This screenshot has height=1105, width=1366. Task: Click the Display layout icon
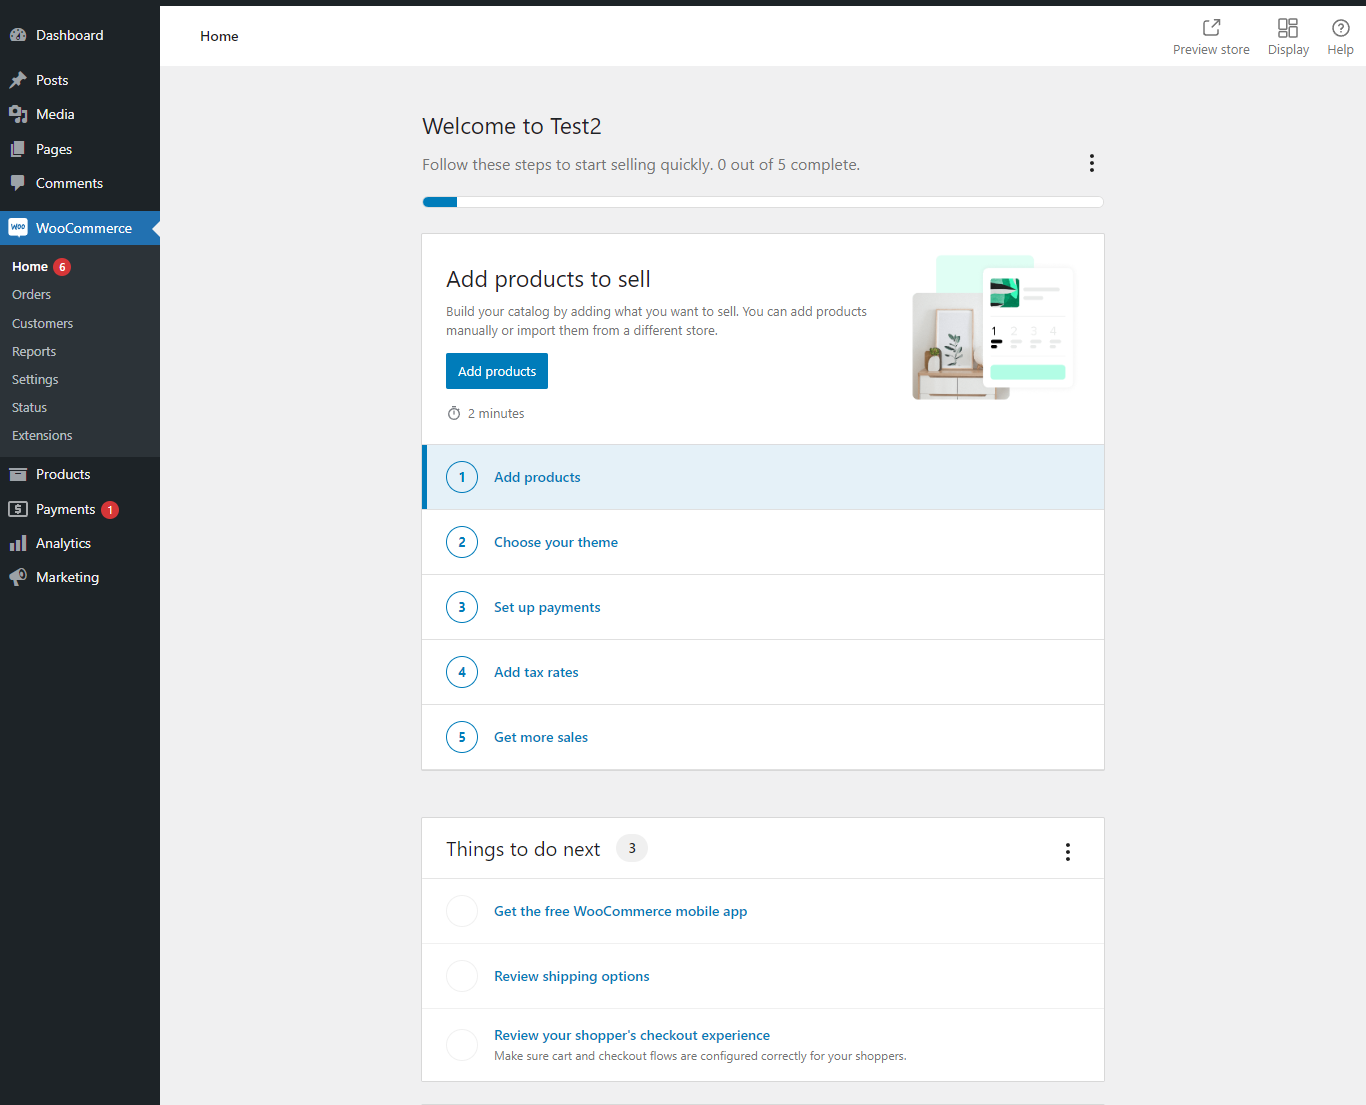coord(1288,27)
